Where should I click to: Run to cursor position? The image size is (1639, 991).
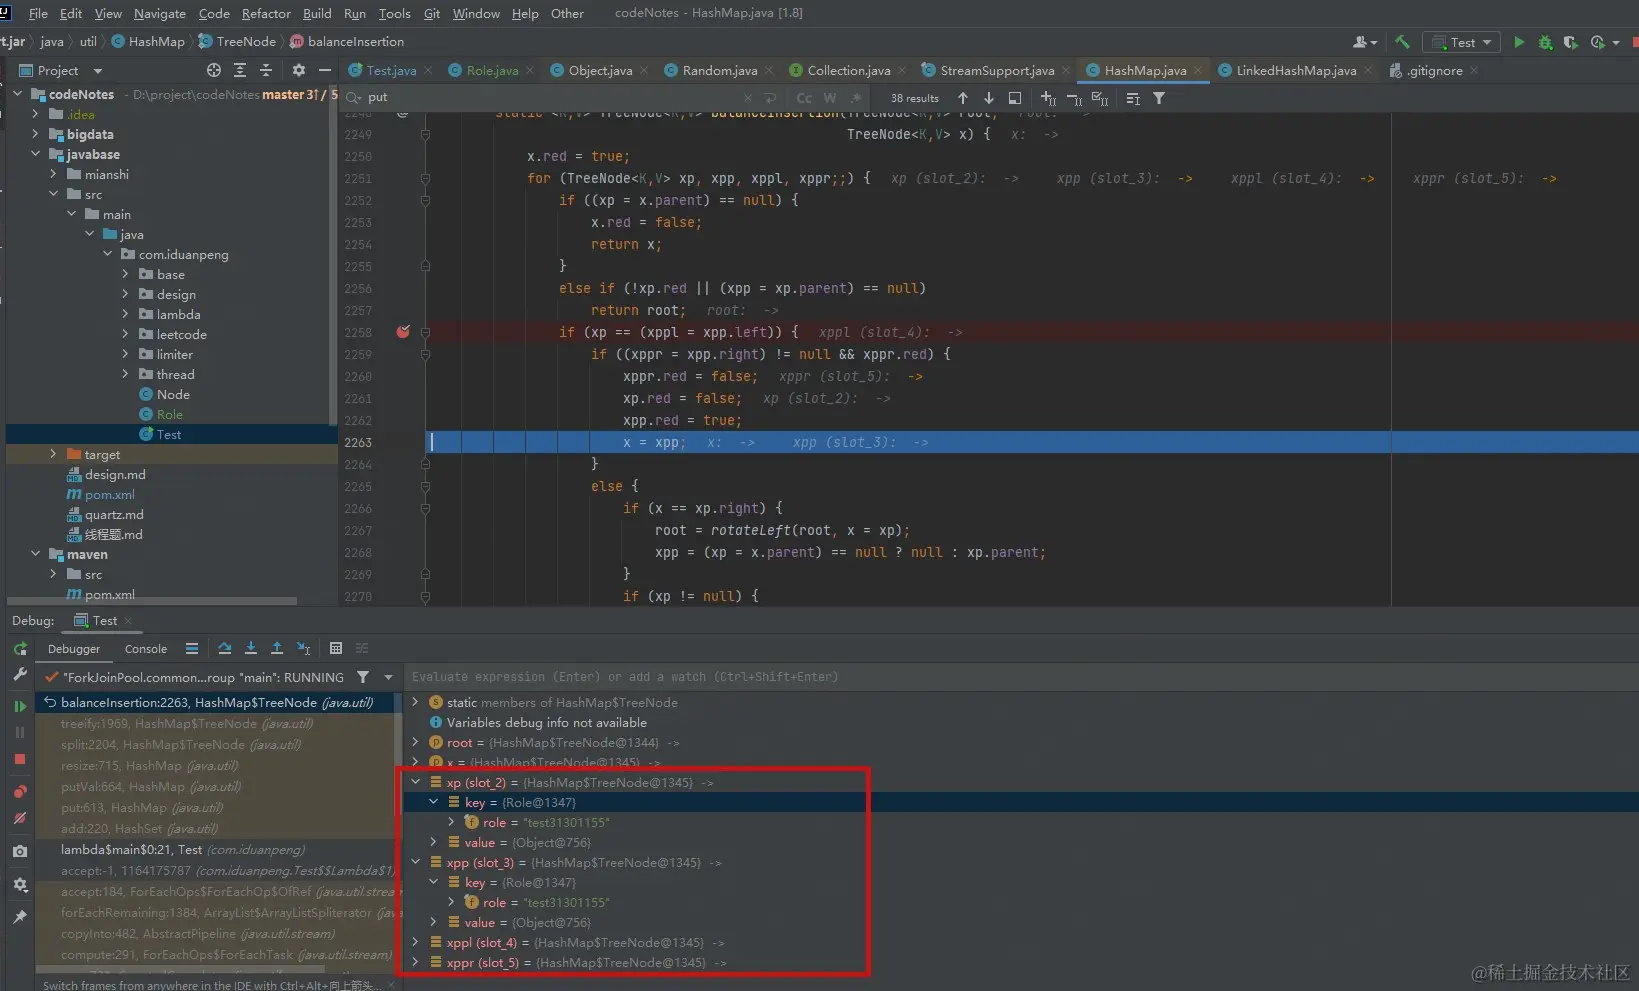303,648
